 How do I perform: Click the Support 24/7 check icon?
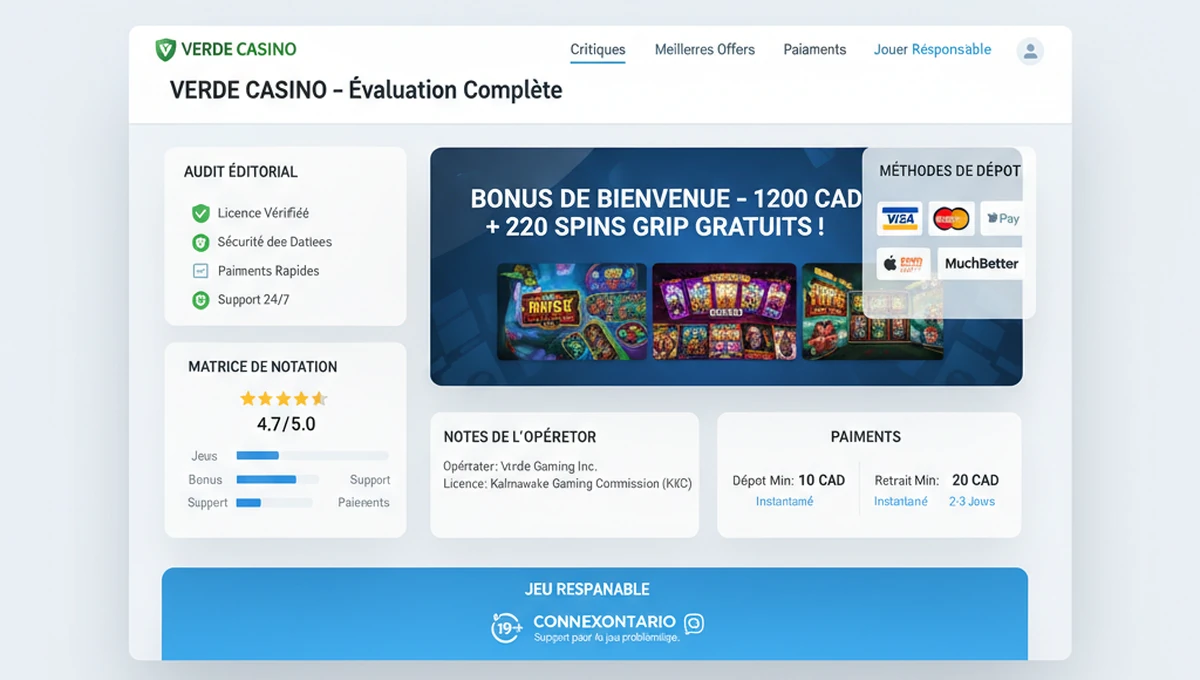[x=200, y=300]
